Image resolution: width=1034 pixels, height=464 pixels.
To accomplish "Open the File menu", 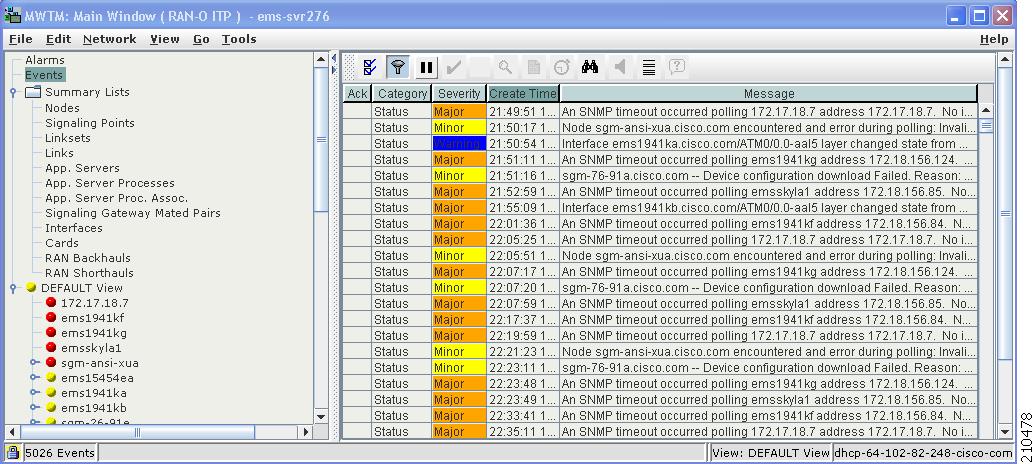I will pyautogui.click(x=20, y=39).
